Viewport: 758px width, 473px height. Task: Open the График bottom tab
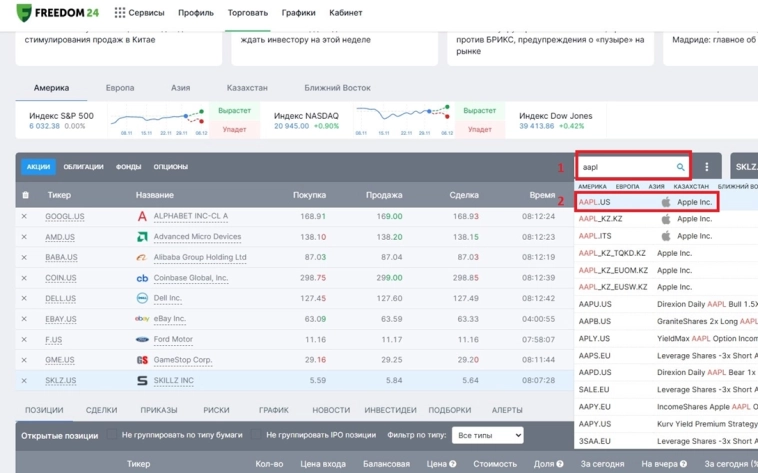click(x=274, y=410)
